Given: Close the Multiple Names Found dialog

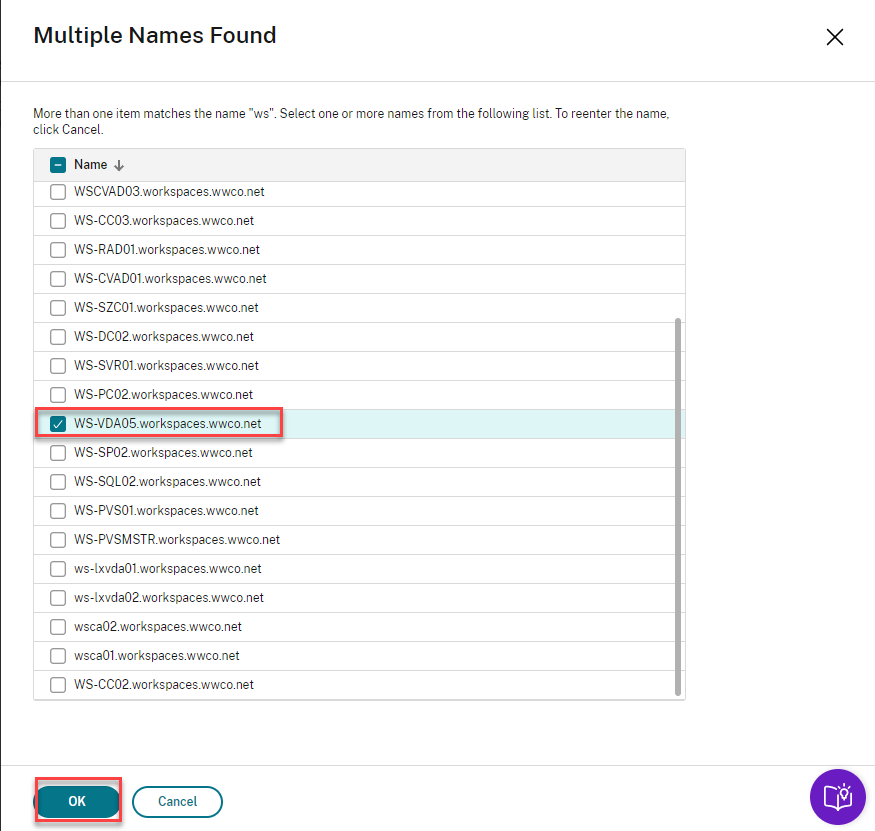Looking at the screenshot, I should point(835,38).
